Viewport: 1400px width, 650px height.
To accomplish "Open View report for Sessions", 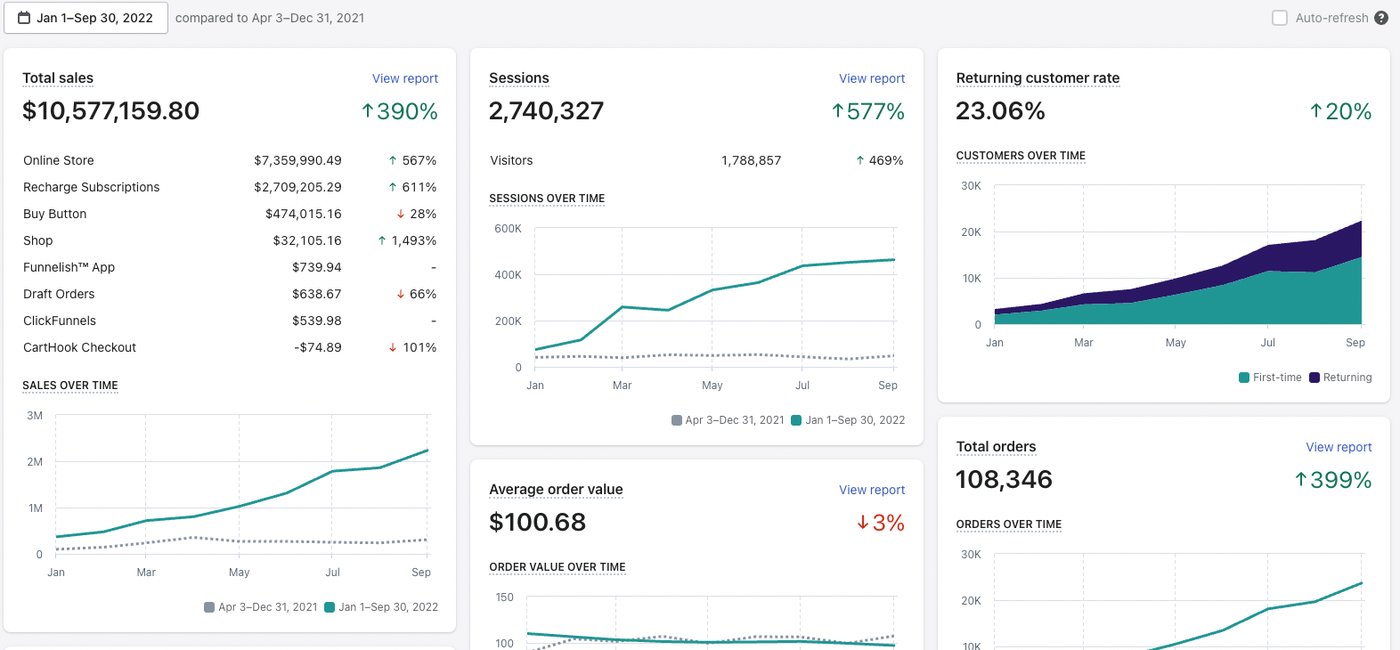I will [872, 78].
